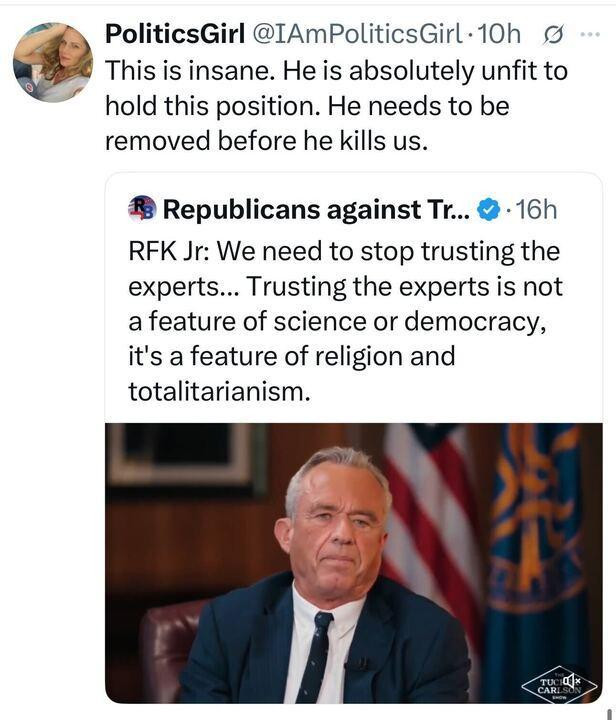Screen dimensions: 616x720
Task: Click the Tucker Carlson Show watermark logo
Action: (x=559, y=686)
